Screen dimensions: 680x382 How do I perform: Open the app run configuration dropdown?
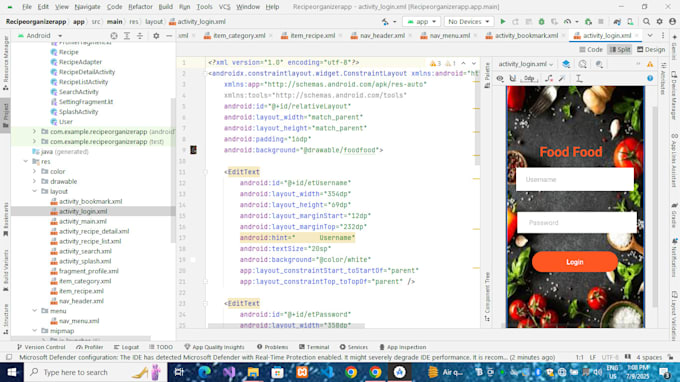tap(422, 21)
